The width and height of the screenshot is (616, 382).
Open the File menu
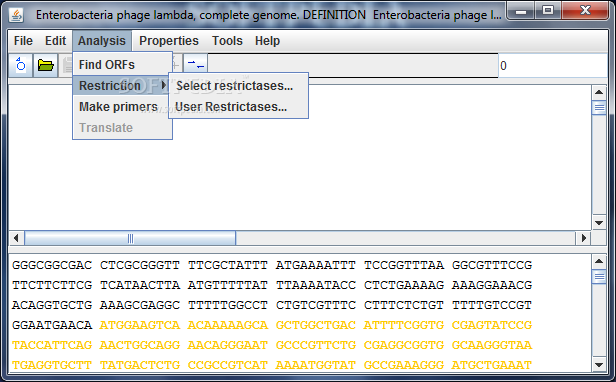click(23, 41)
